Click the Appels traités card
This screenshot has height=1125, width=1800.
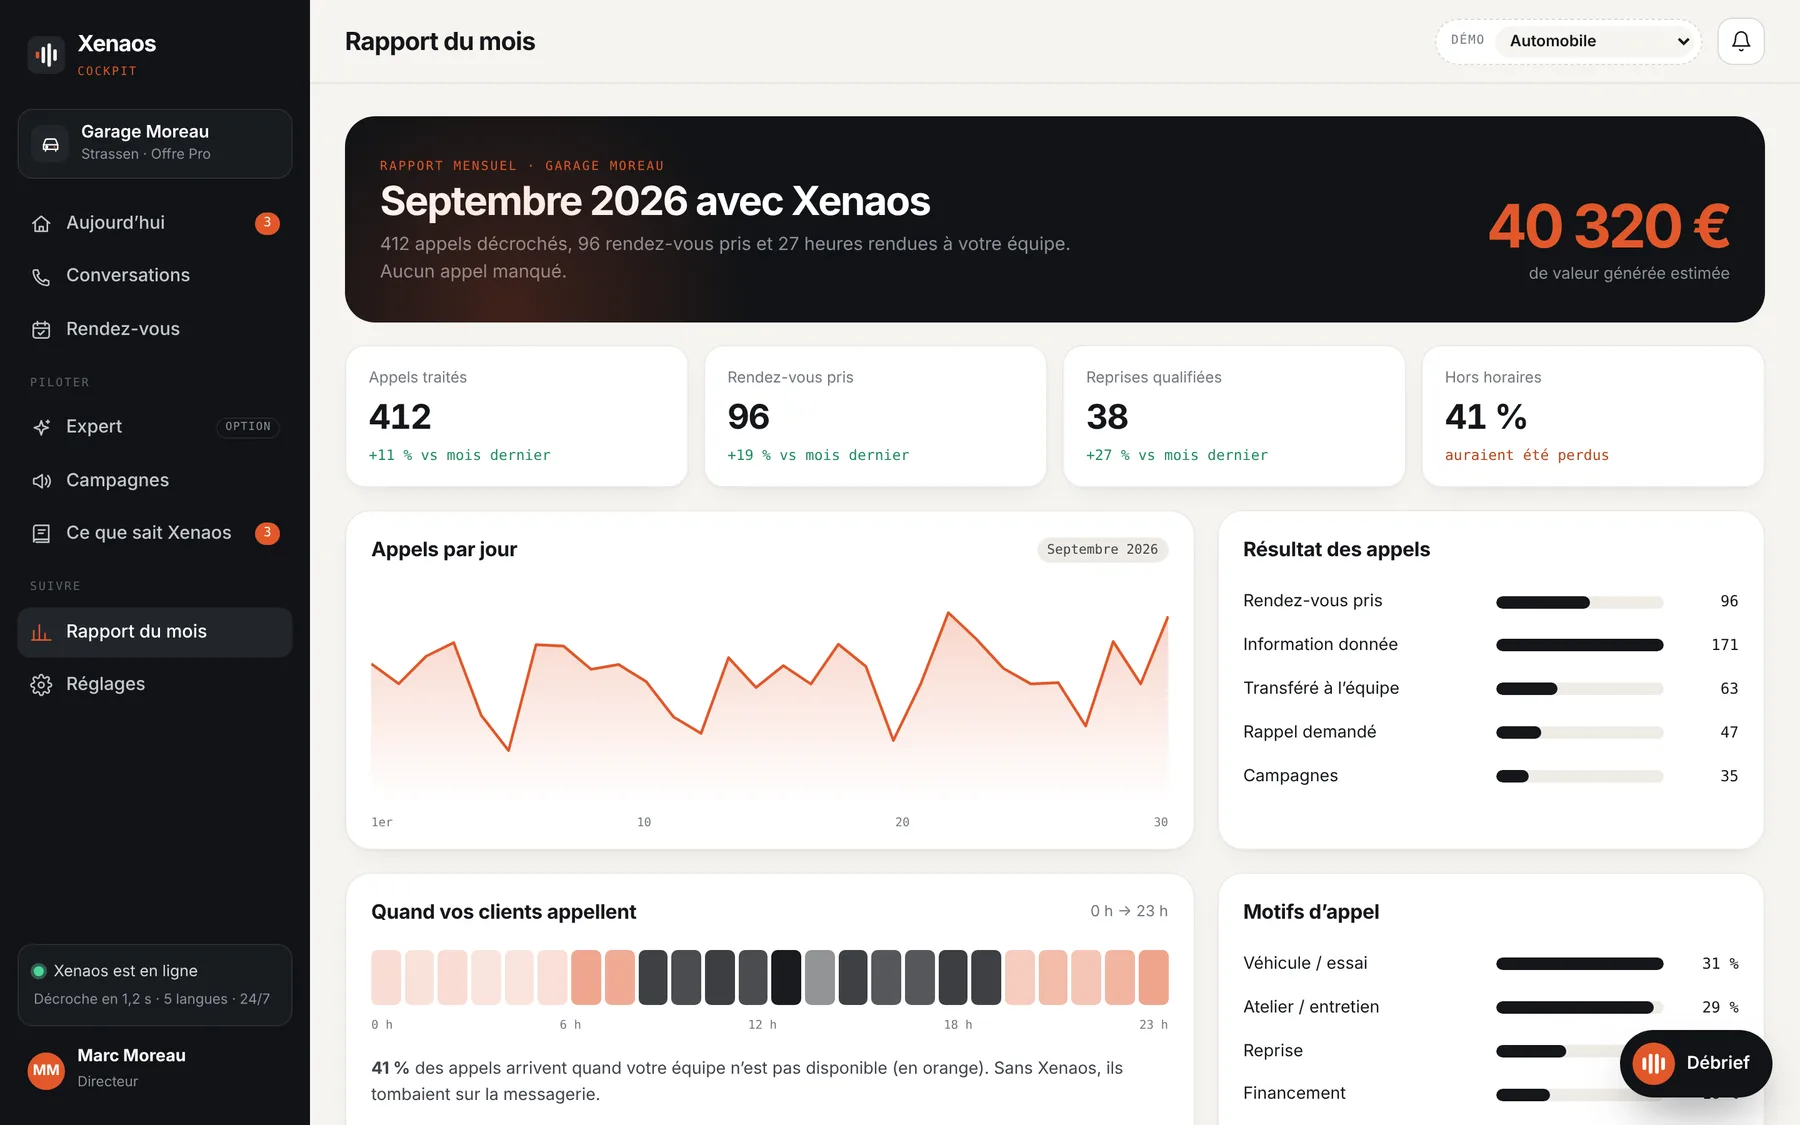(x=517, y=416)
